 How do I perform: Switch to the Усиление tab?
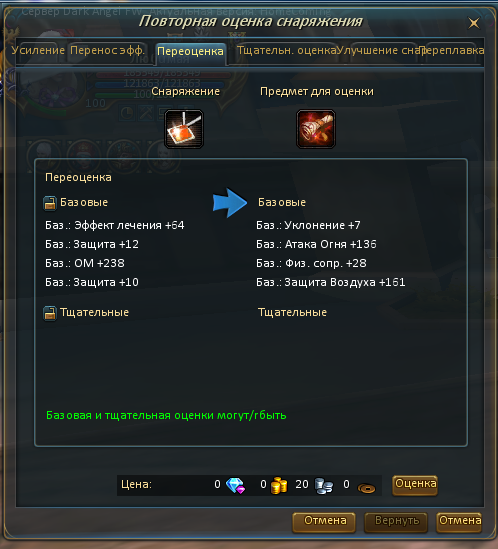[38, 50]
